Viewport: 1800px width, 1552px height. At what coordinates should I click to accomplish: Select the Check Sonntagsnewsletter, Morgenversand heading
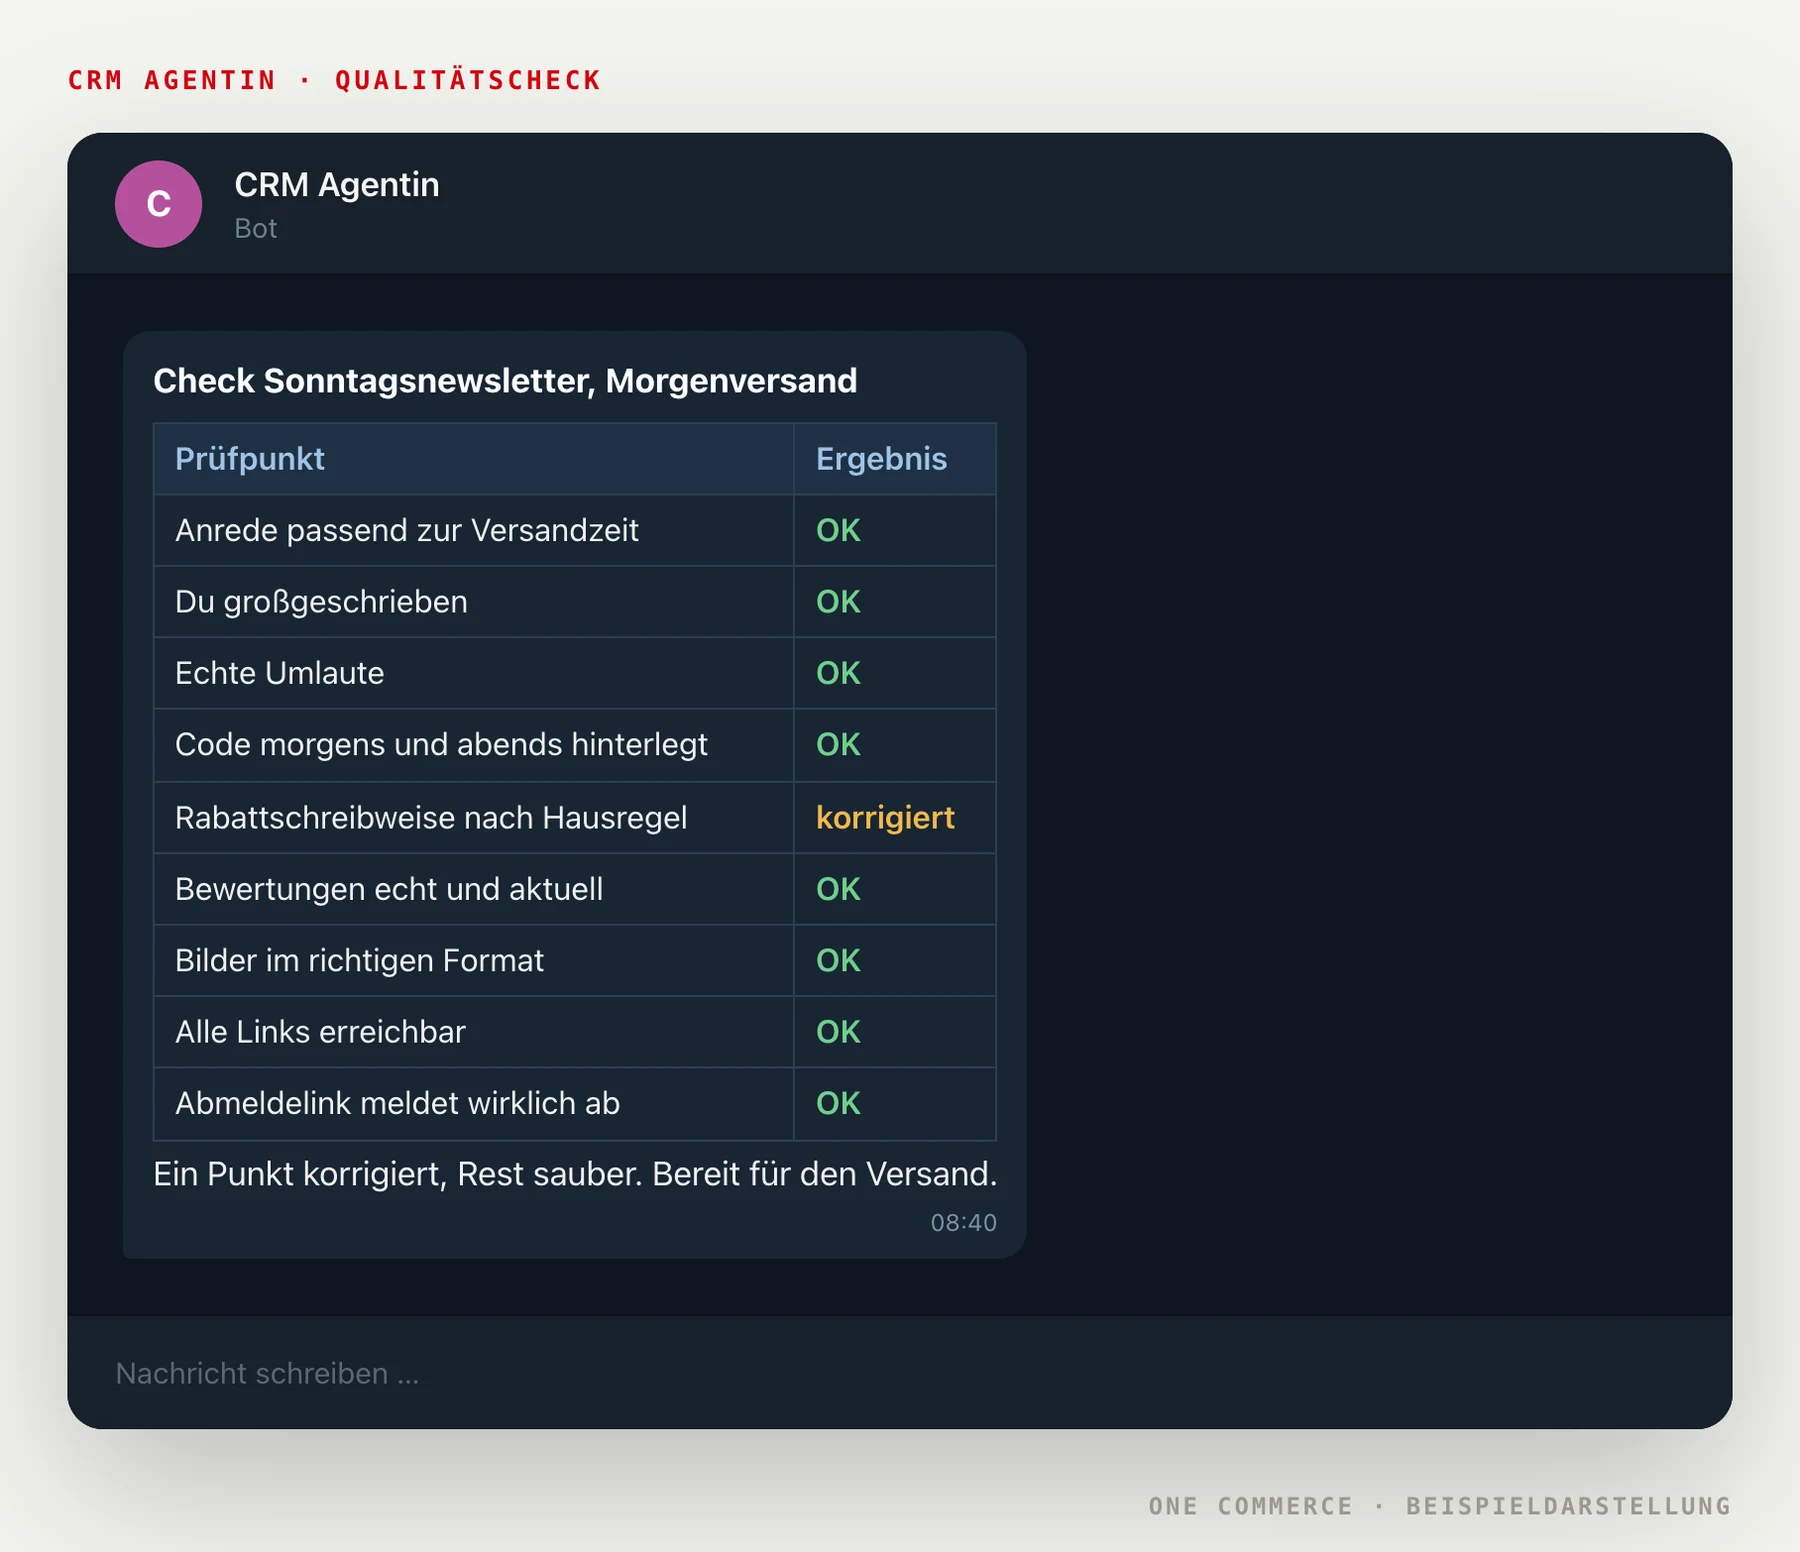tap(505, 381)
